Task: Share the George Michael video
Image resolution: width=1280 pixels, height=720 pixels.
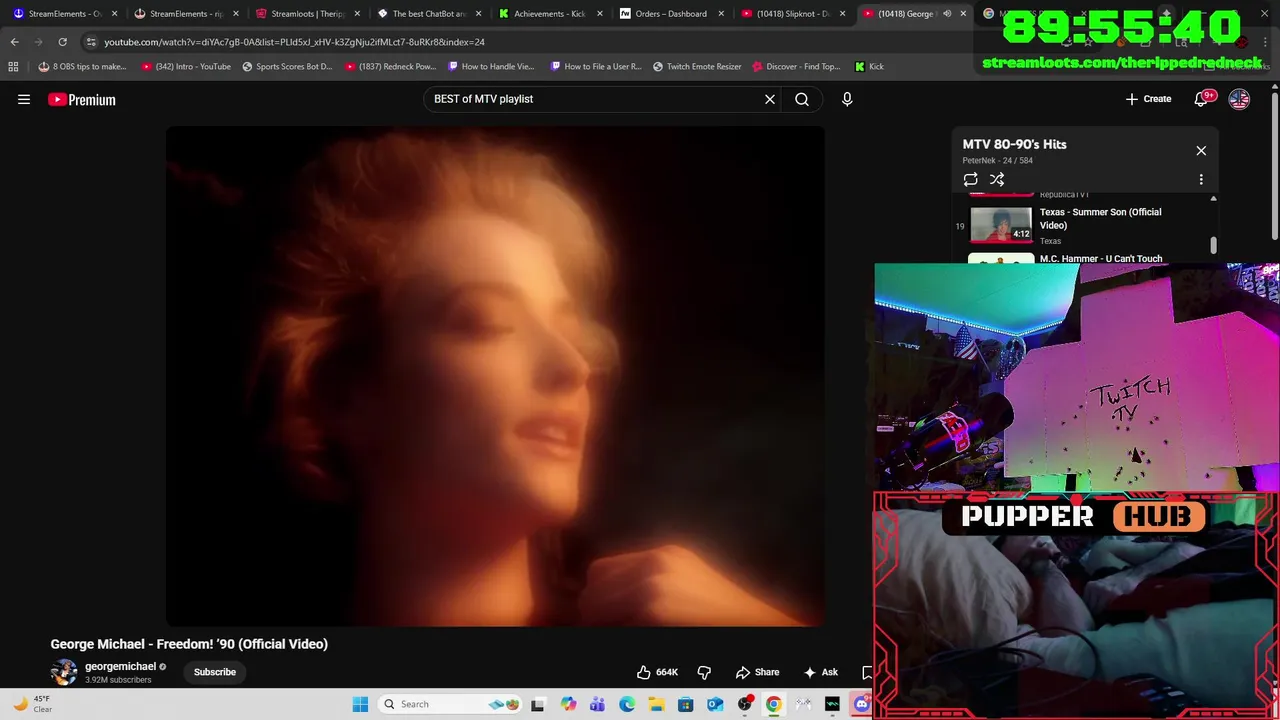Action: coord(757,672)
